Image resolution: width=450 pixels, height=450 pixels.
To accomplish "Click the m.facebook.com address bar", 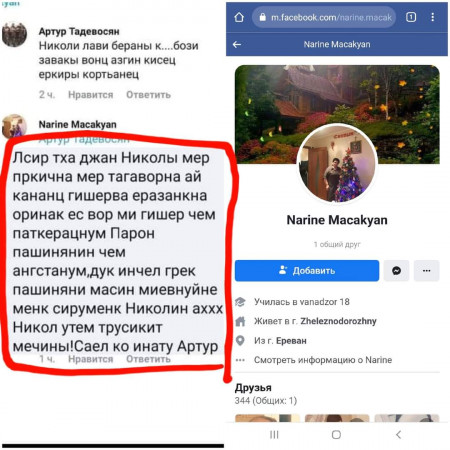I will [324, 17].
